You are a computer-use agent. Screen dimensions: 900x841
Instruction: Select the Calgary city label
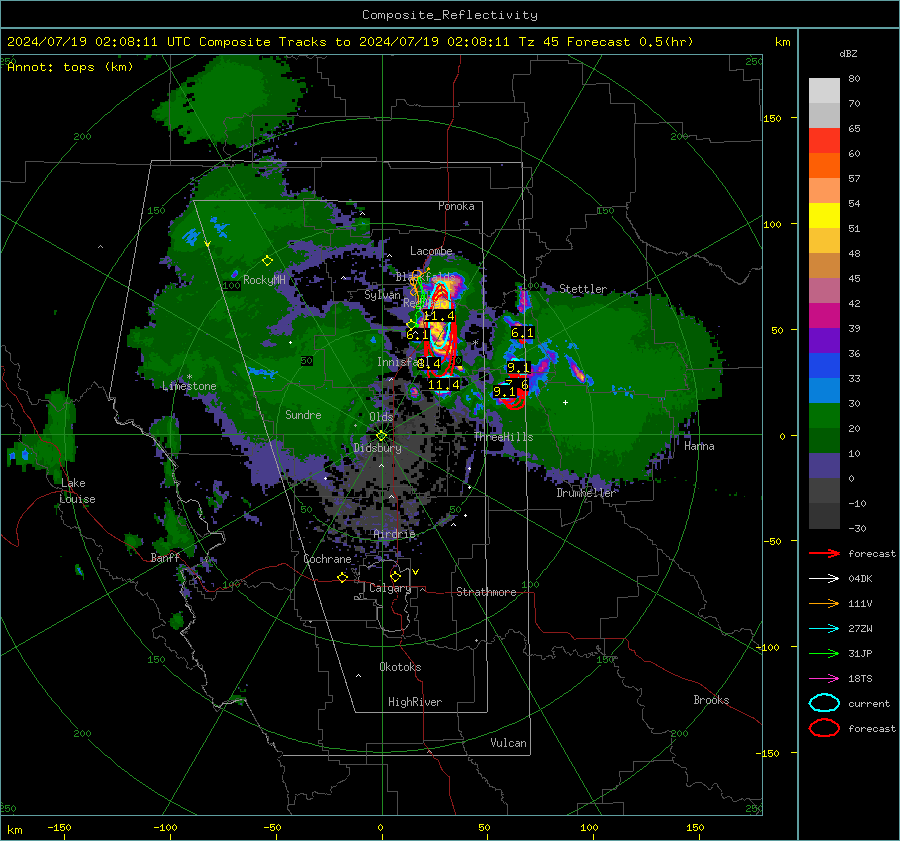coord(390,588)
